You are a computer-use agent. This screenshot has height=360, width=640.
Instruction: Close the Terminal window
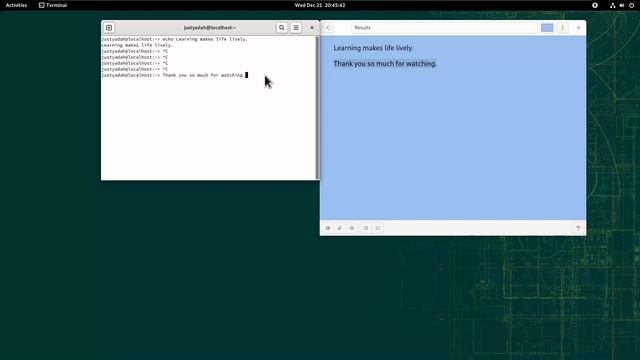tap(312, 28)
